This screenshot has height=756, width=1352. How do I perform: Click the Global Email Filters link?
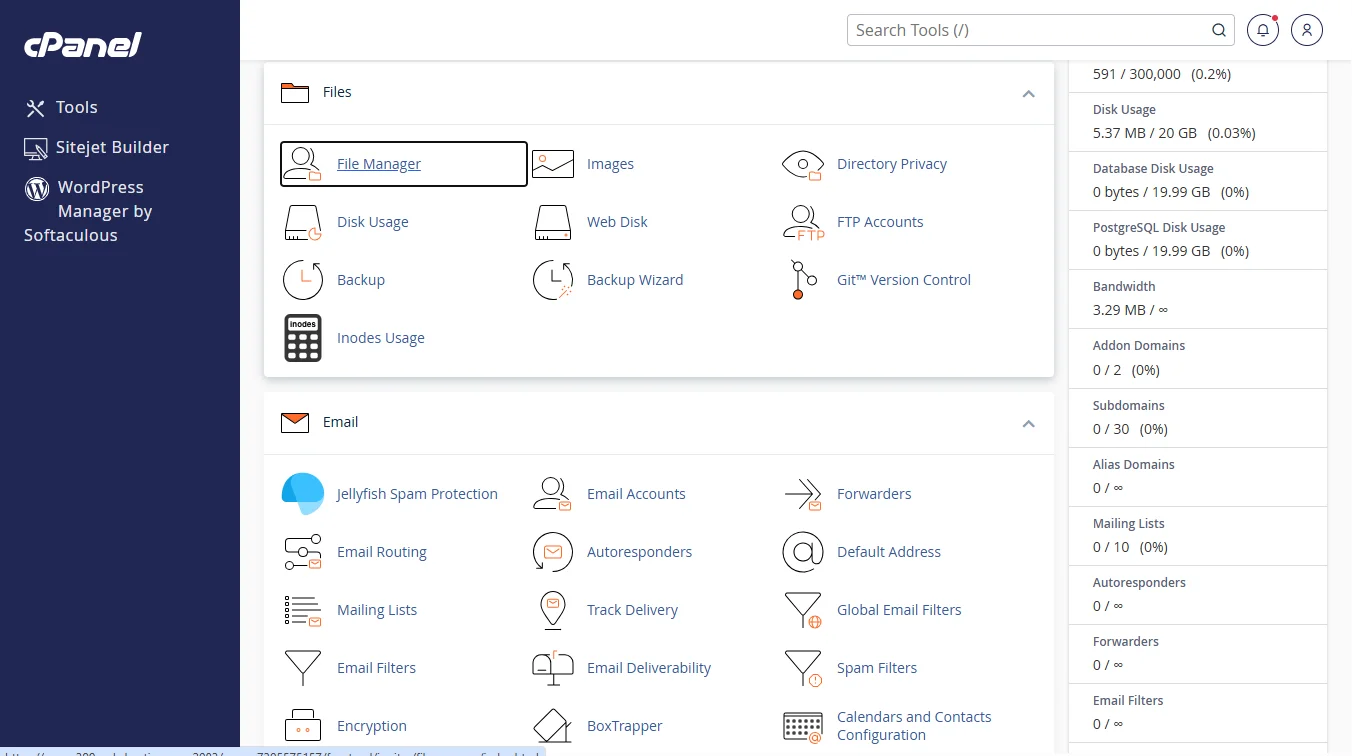click(x=899, y=610)
